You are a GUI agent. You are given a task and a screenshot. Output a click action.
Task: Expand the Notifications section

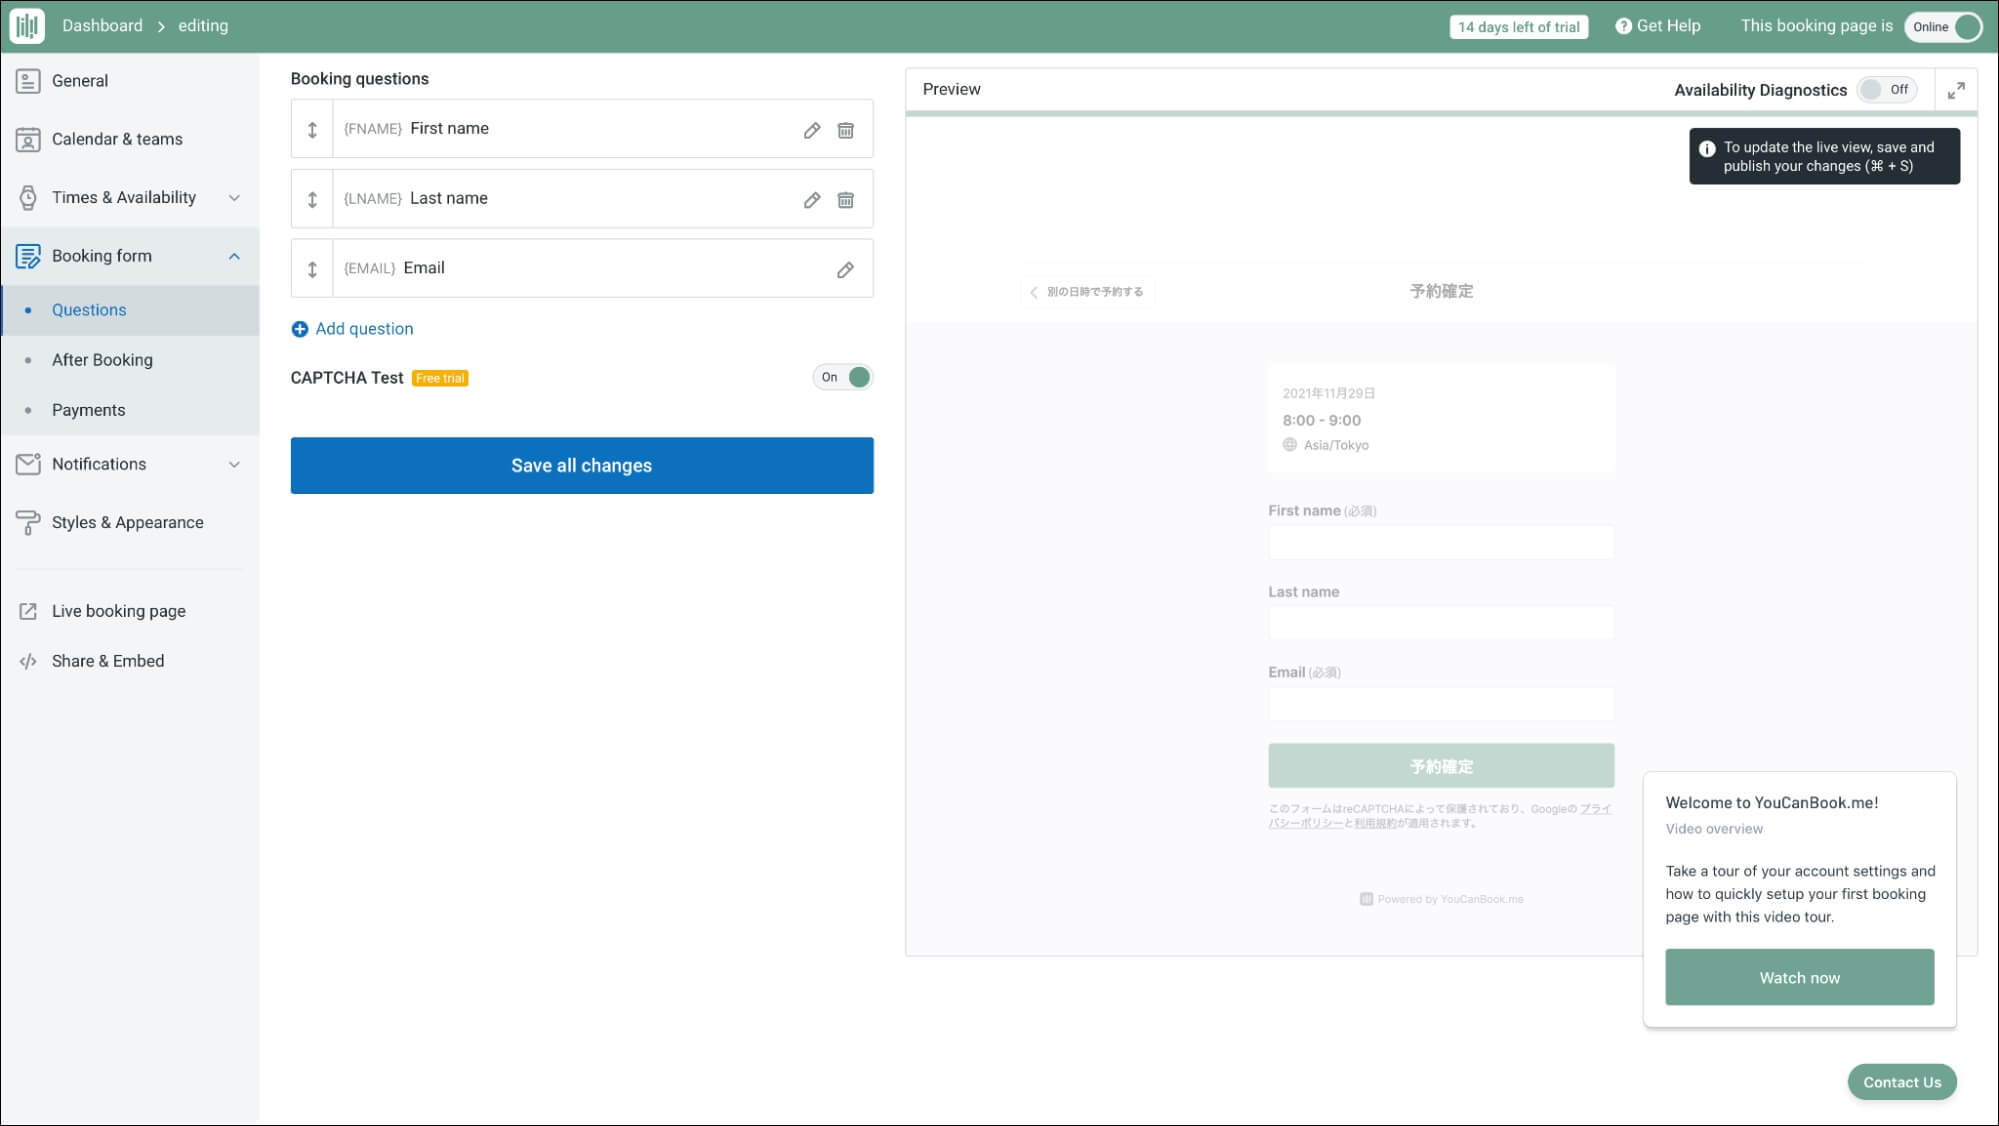[234, 464]
